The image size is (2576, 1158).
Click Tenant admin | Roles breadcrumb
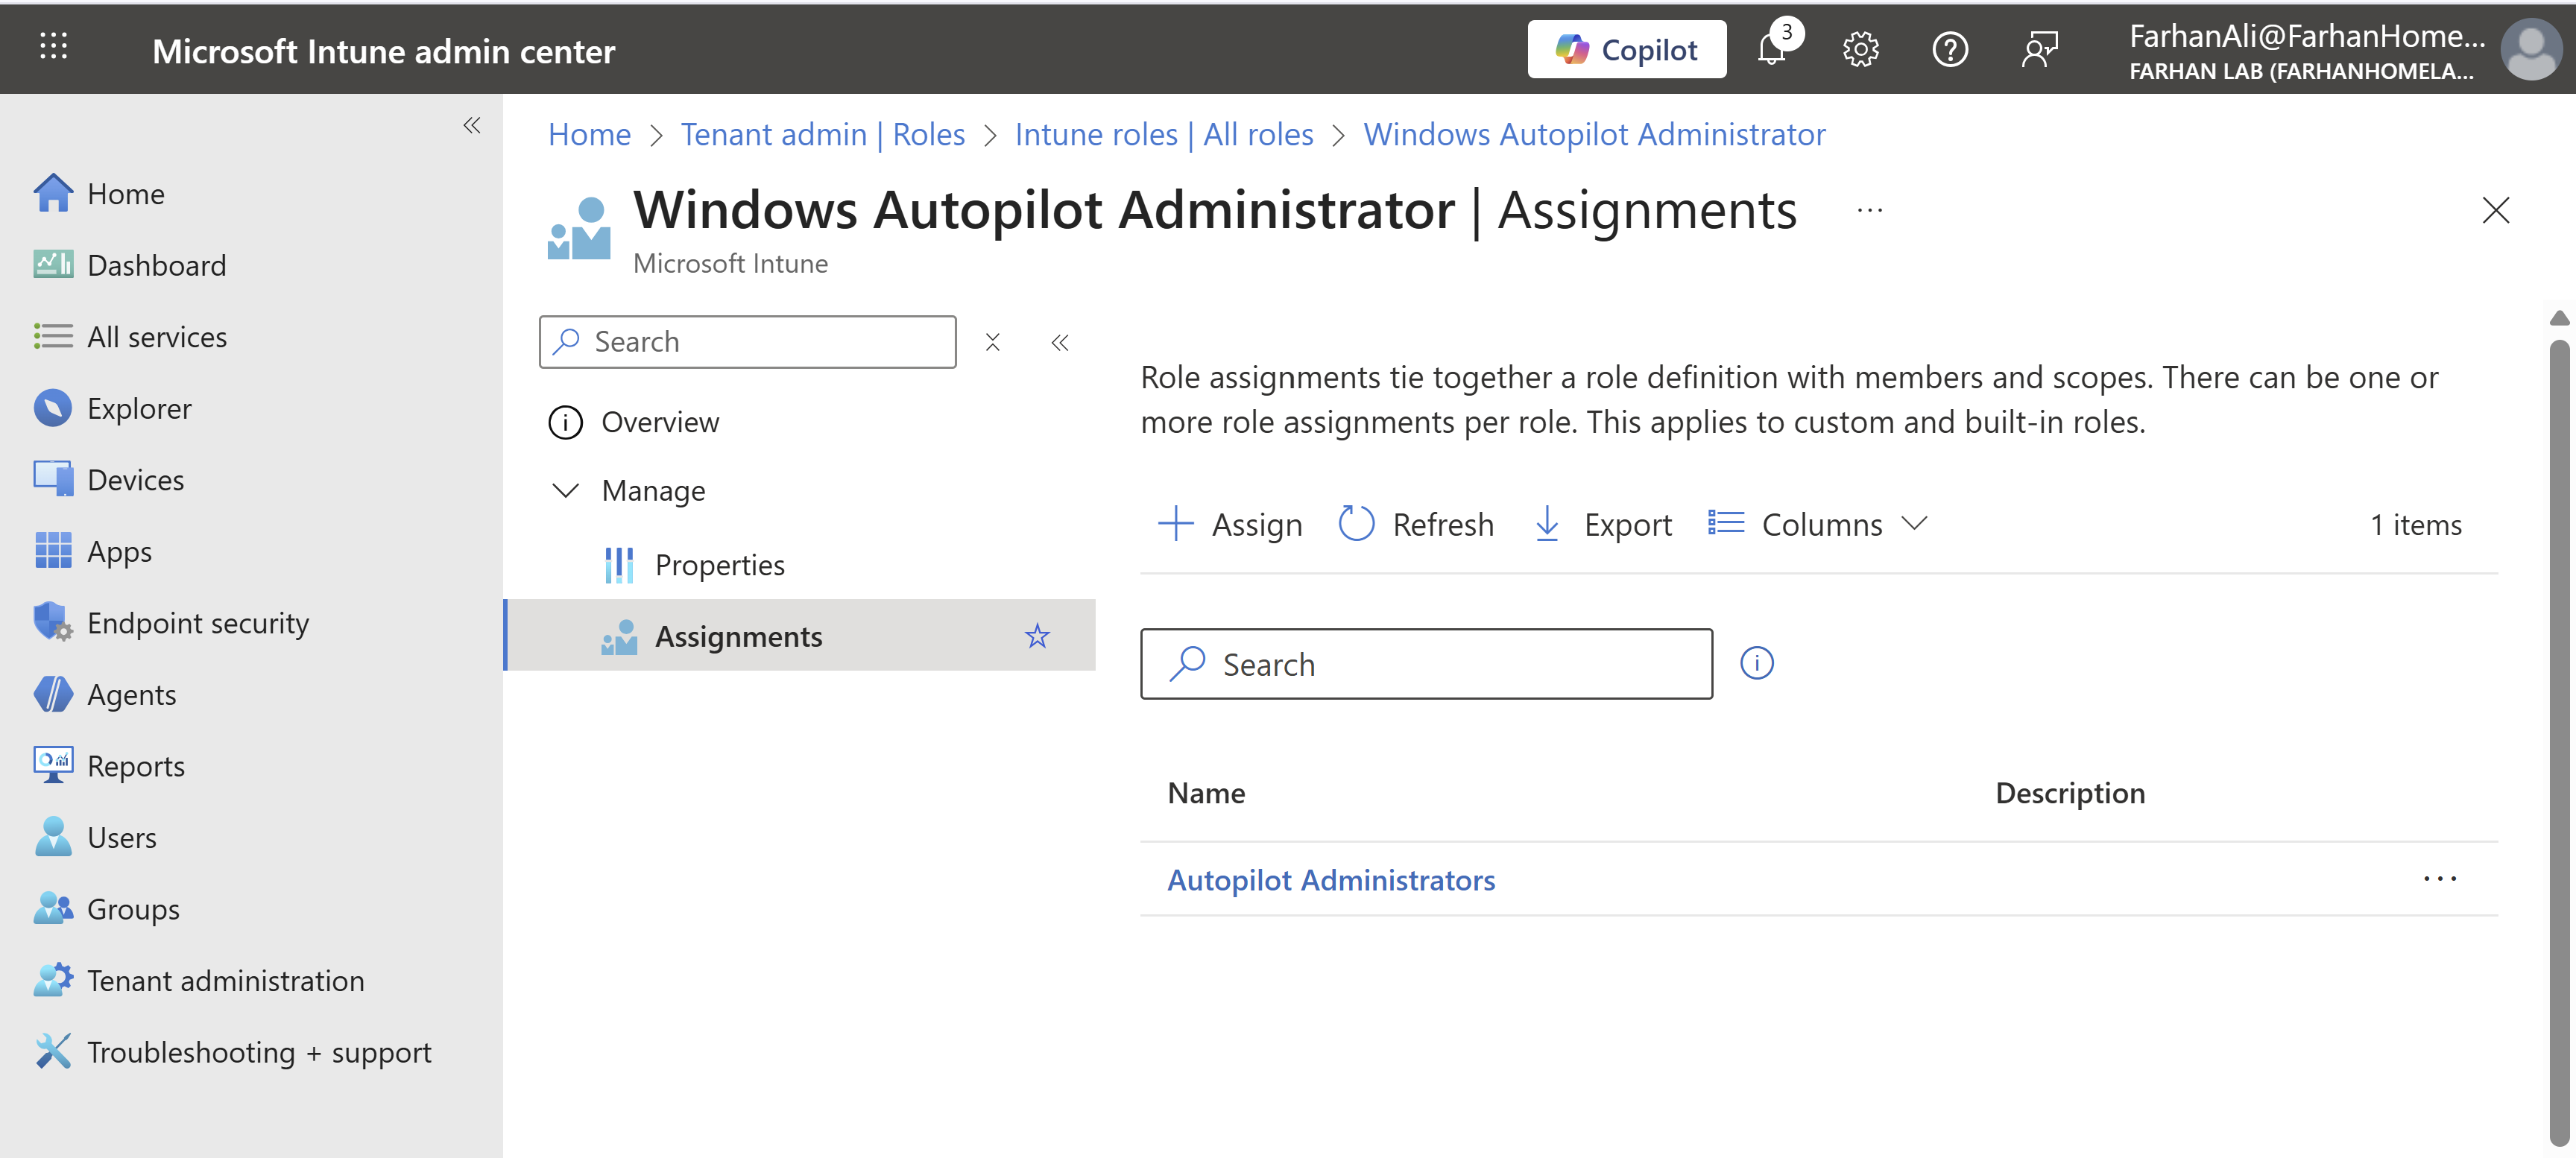(822, 134)
